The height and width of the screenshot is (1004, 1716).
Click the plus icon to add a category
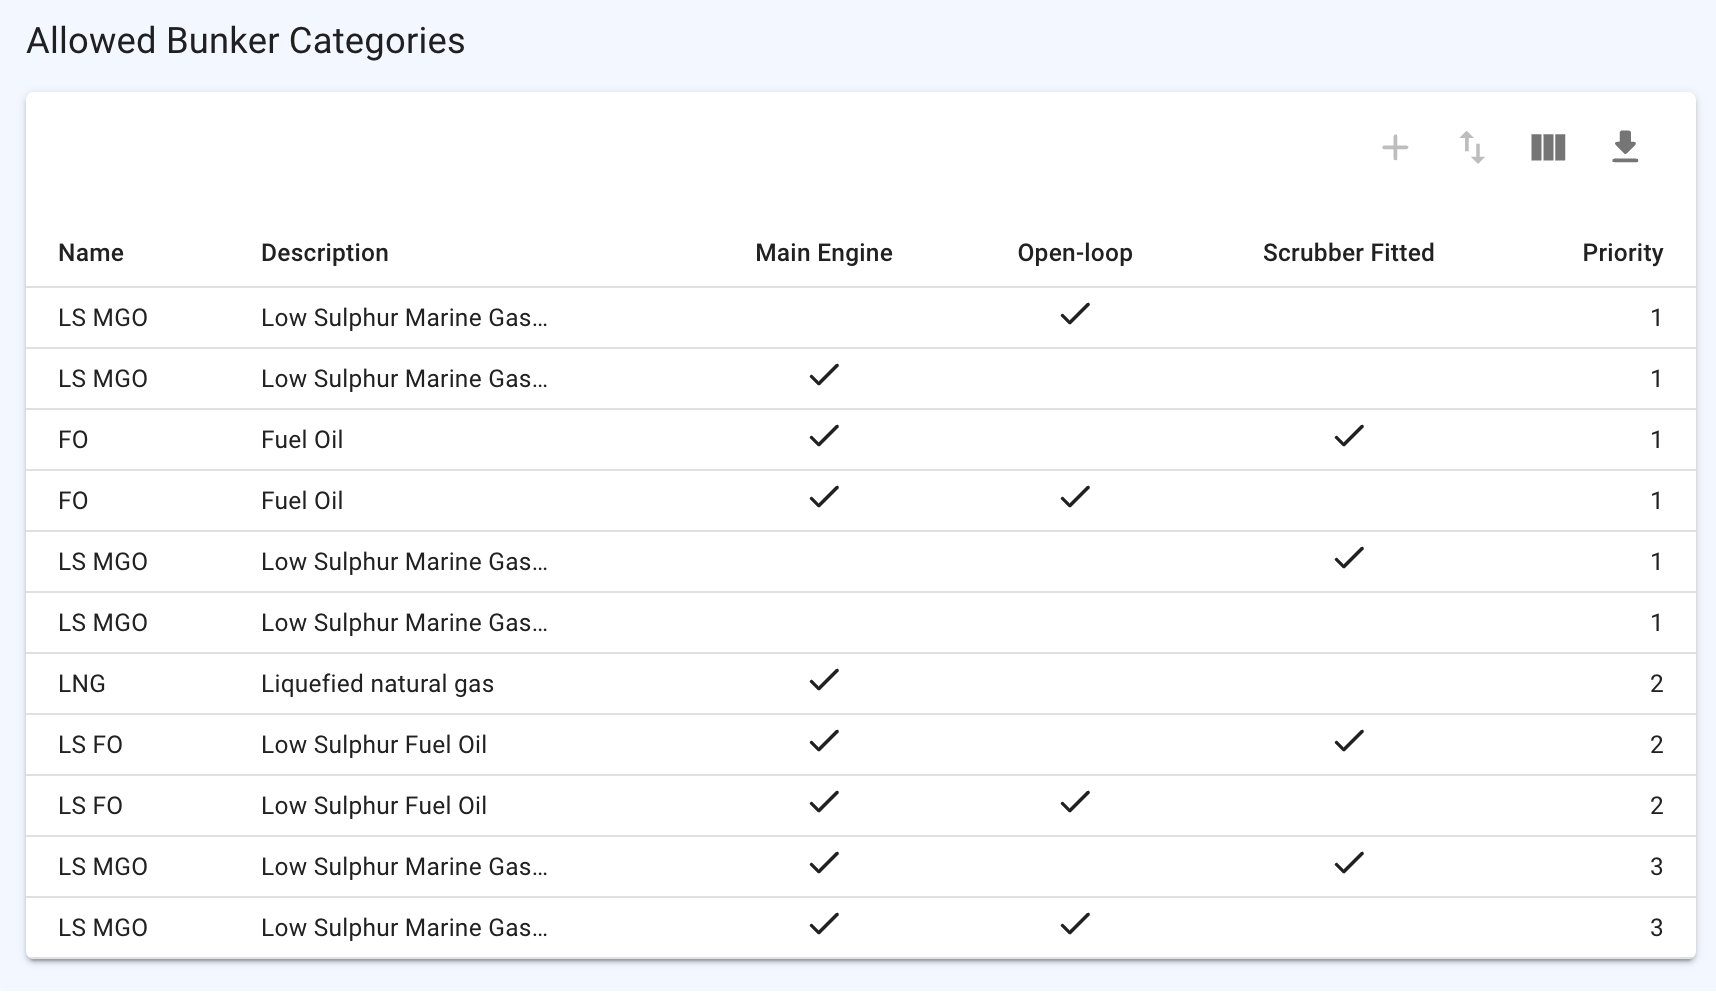1395,148
